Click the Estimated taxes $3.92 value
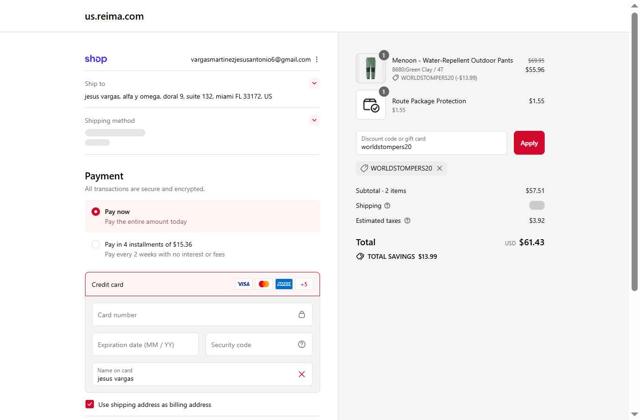The height and width of the screenshot is (420, 640). coord(537,220)
